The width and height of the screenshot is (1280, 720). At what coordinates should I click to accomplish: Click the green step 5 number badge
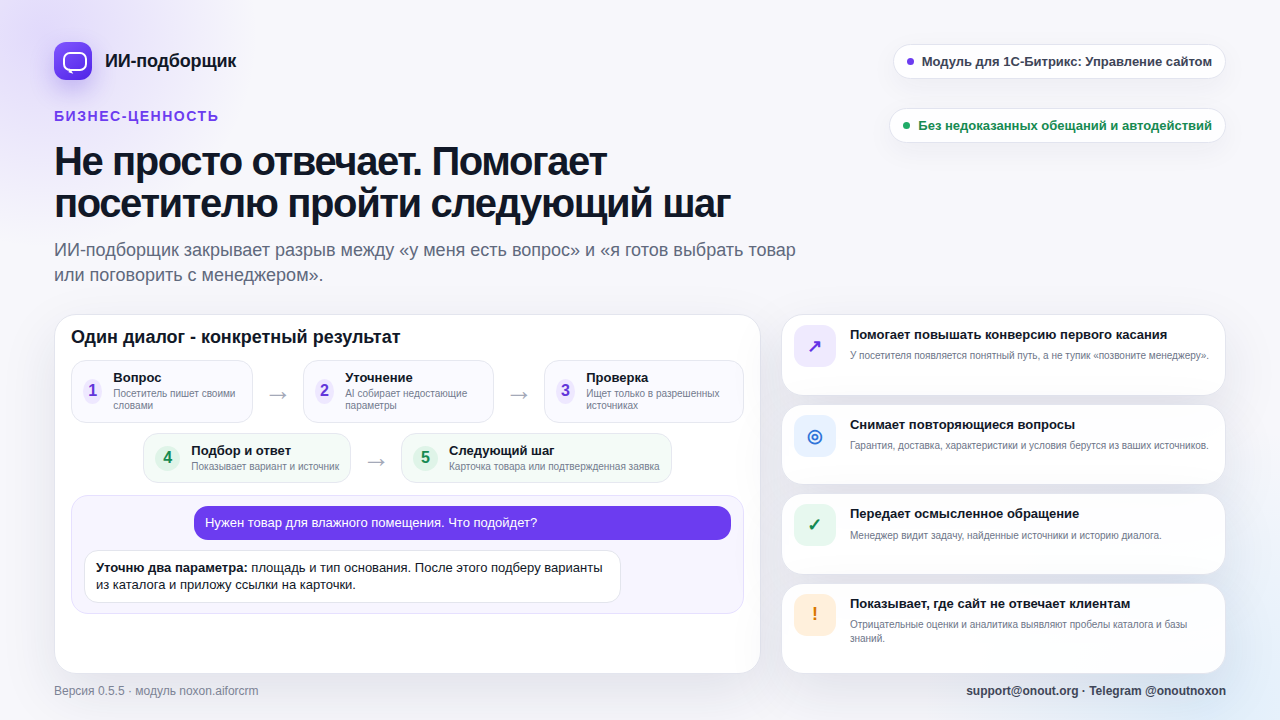coord(426,458)
